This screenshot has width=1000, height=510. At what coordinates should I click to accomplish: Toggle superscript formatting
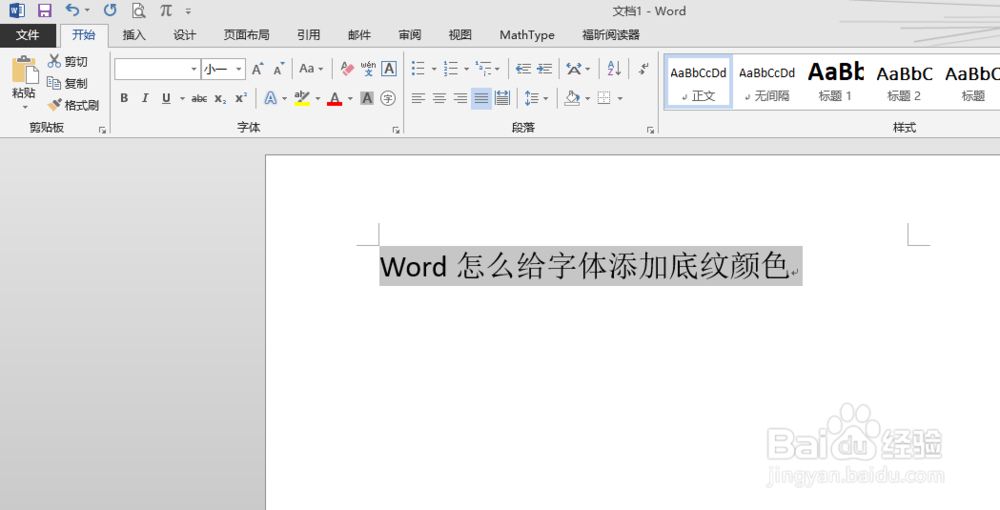pyautogui.click(x=241, y=98)
